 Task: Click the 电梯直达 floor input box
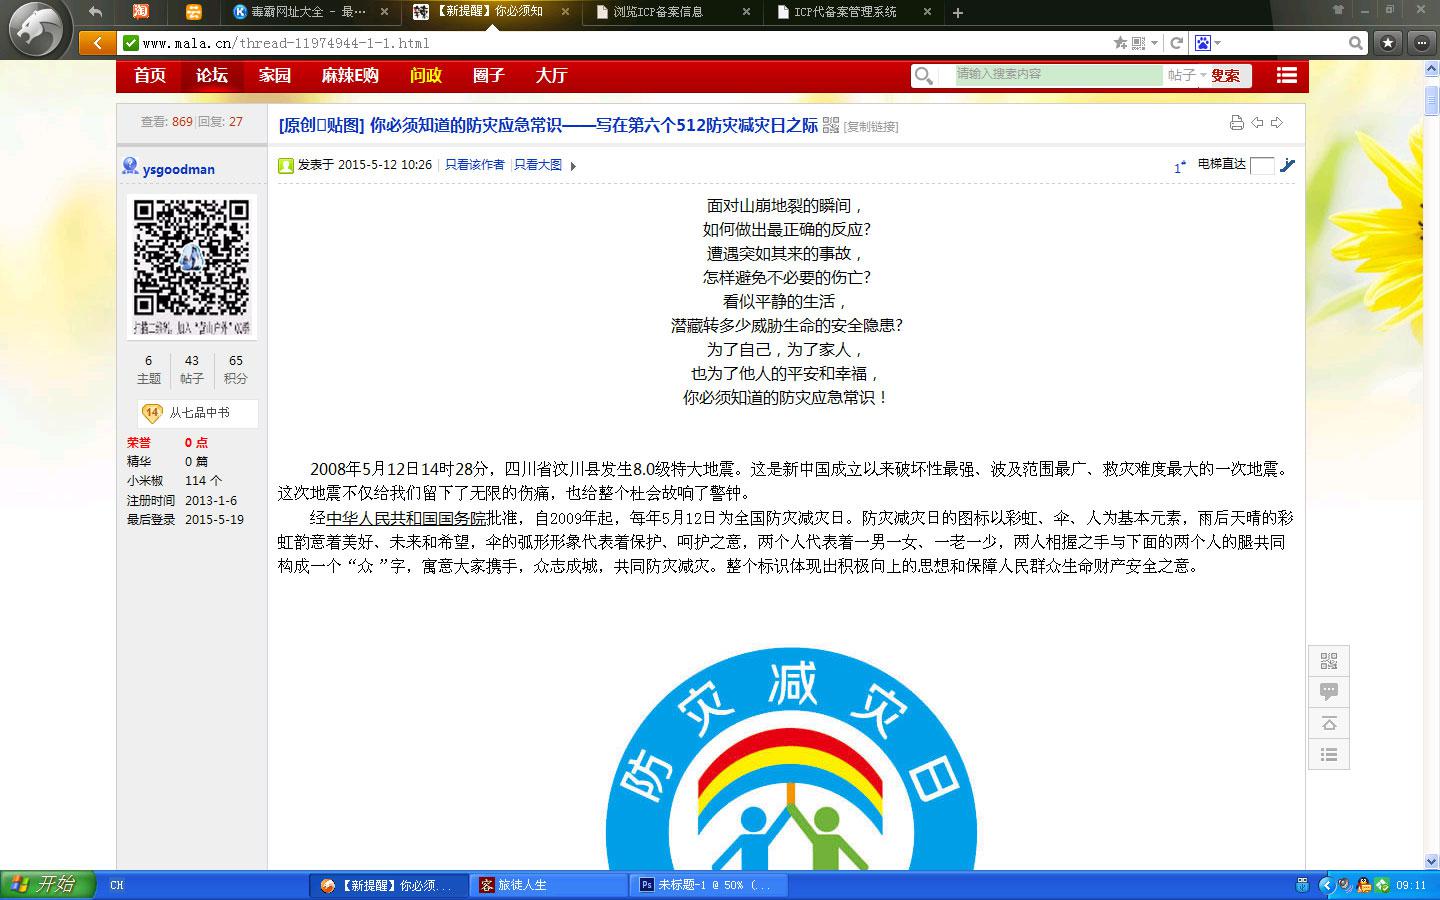point(1262,165)
